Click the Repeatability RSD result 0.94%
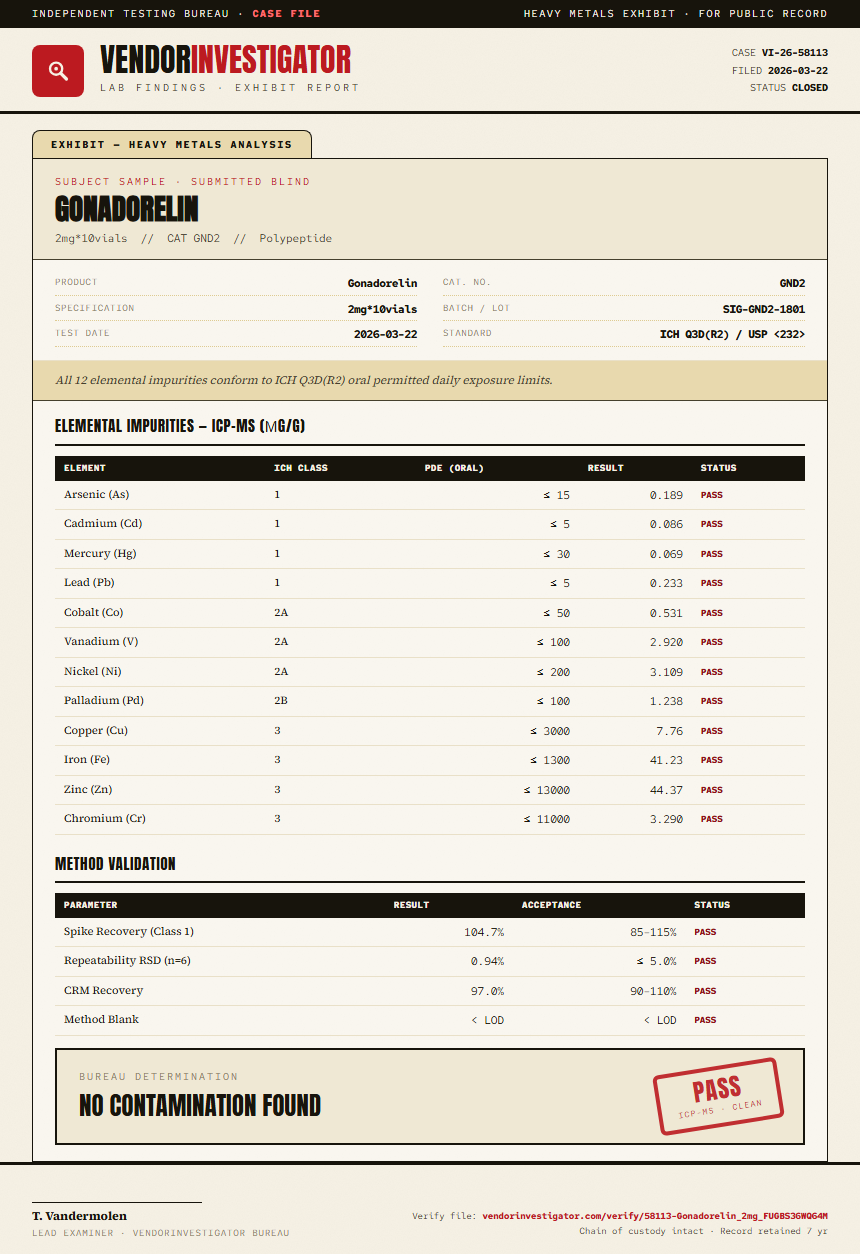 point(487,961)
